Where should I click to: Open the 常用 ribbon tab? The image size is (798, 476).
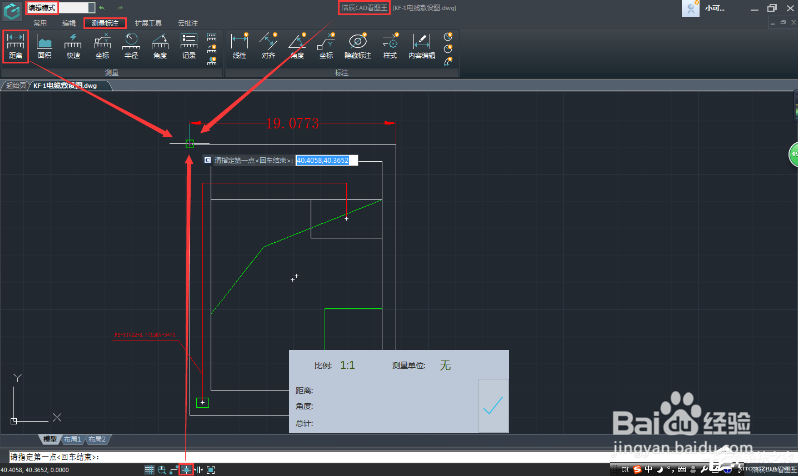tap(40, 23)
